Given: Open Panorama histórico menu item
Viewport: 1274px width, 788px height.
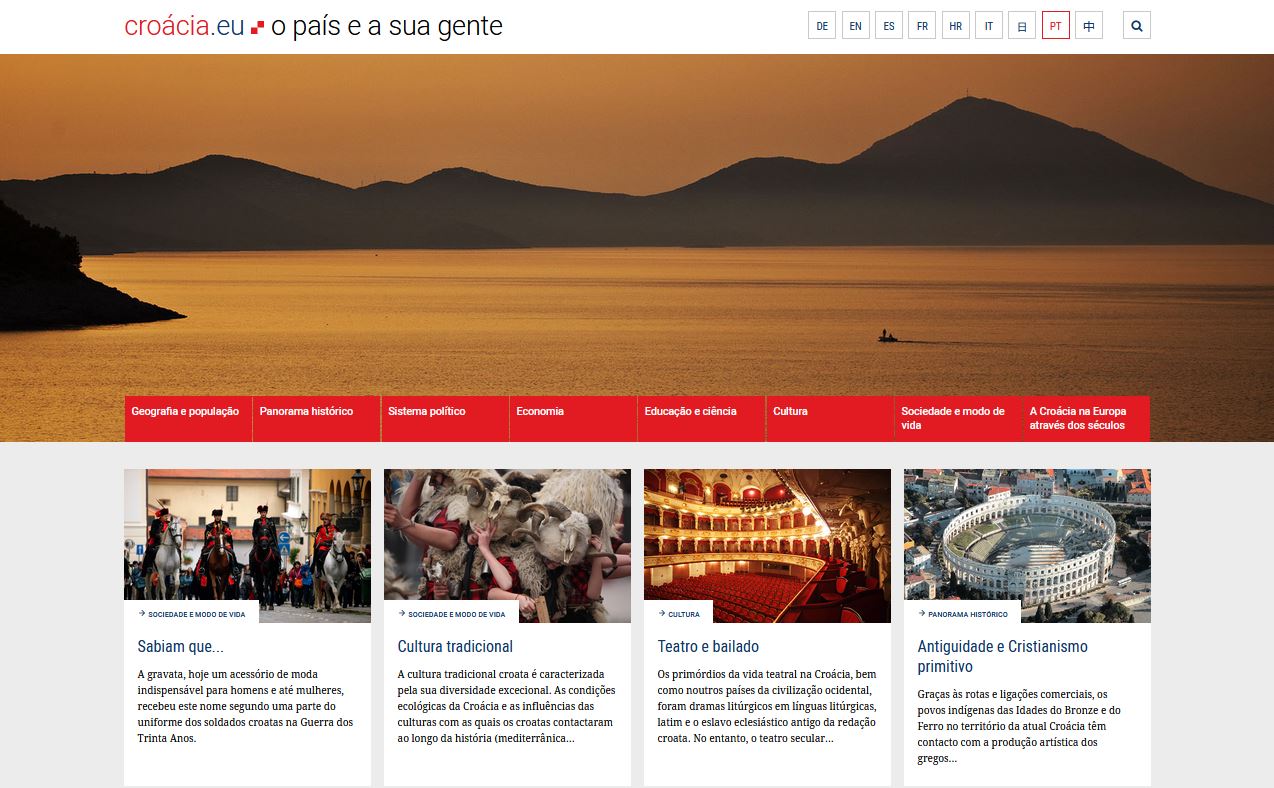Looking at the screenshot, I should tap(307, 412).
